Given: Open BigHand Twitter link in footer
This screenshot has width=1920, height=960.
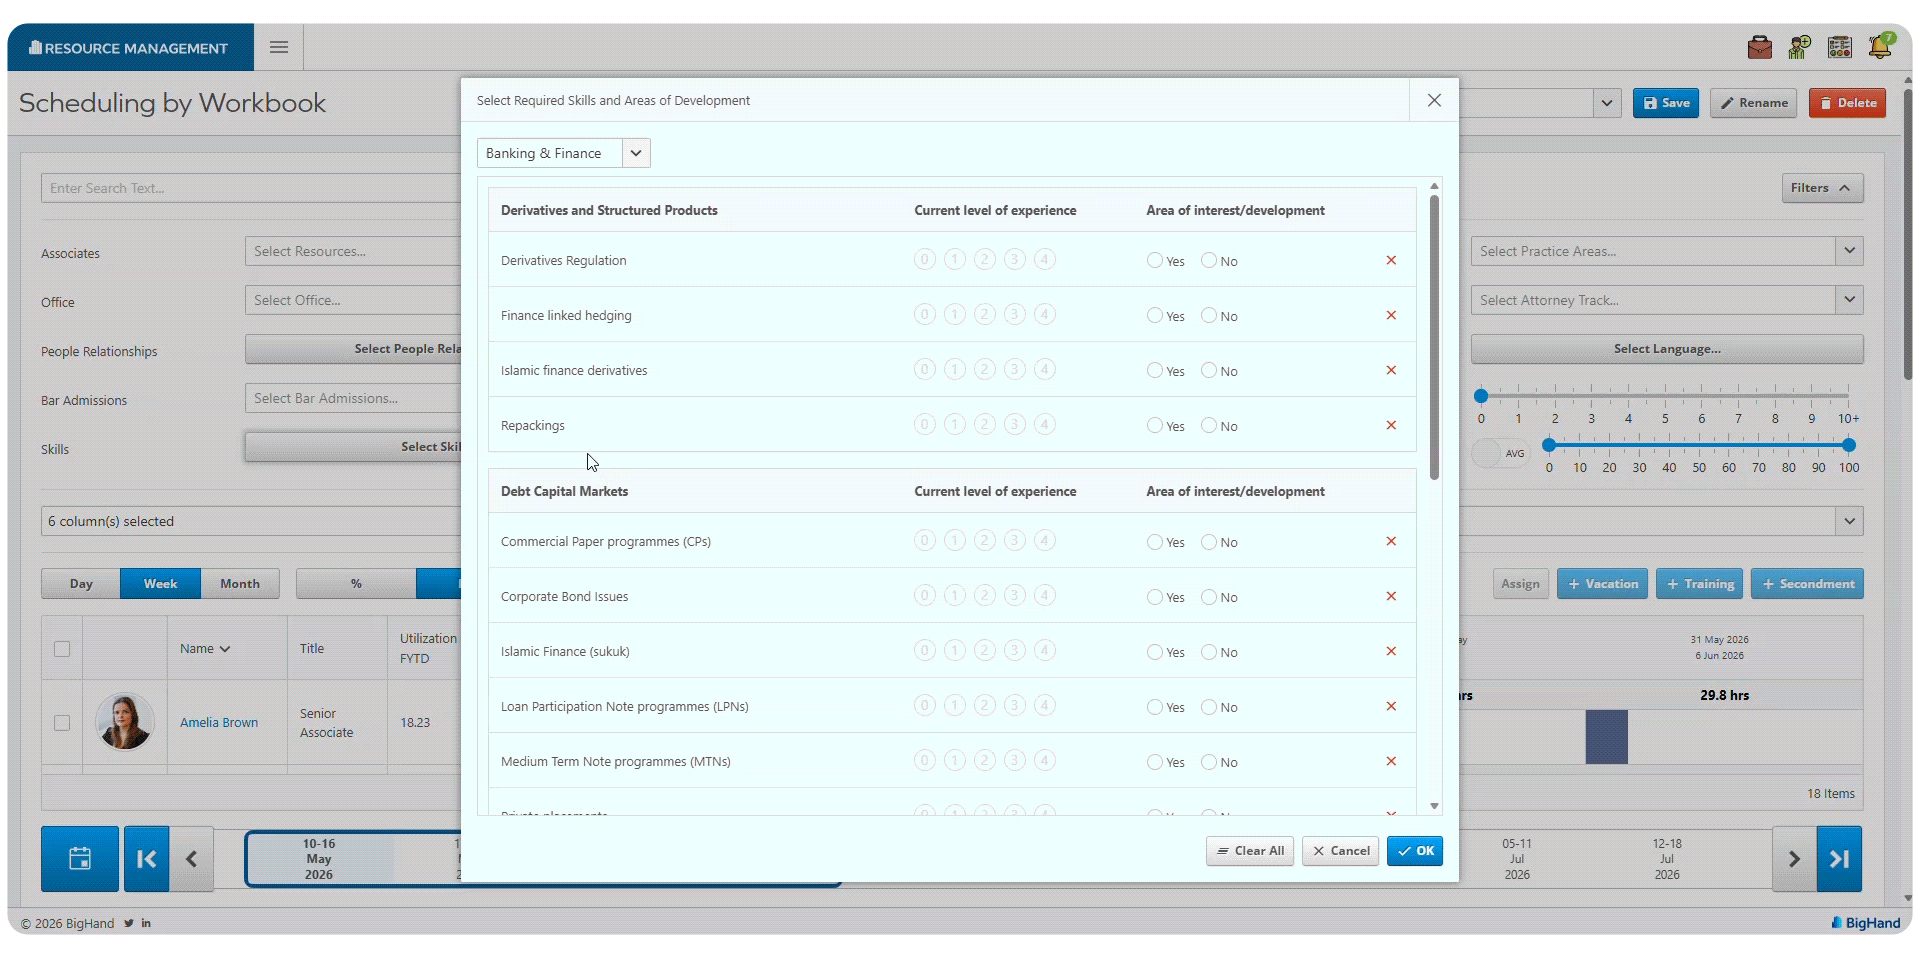Looking at the screenshot, I should tap(129, 923).
